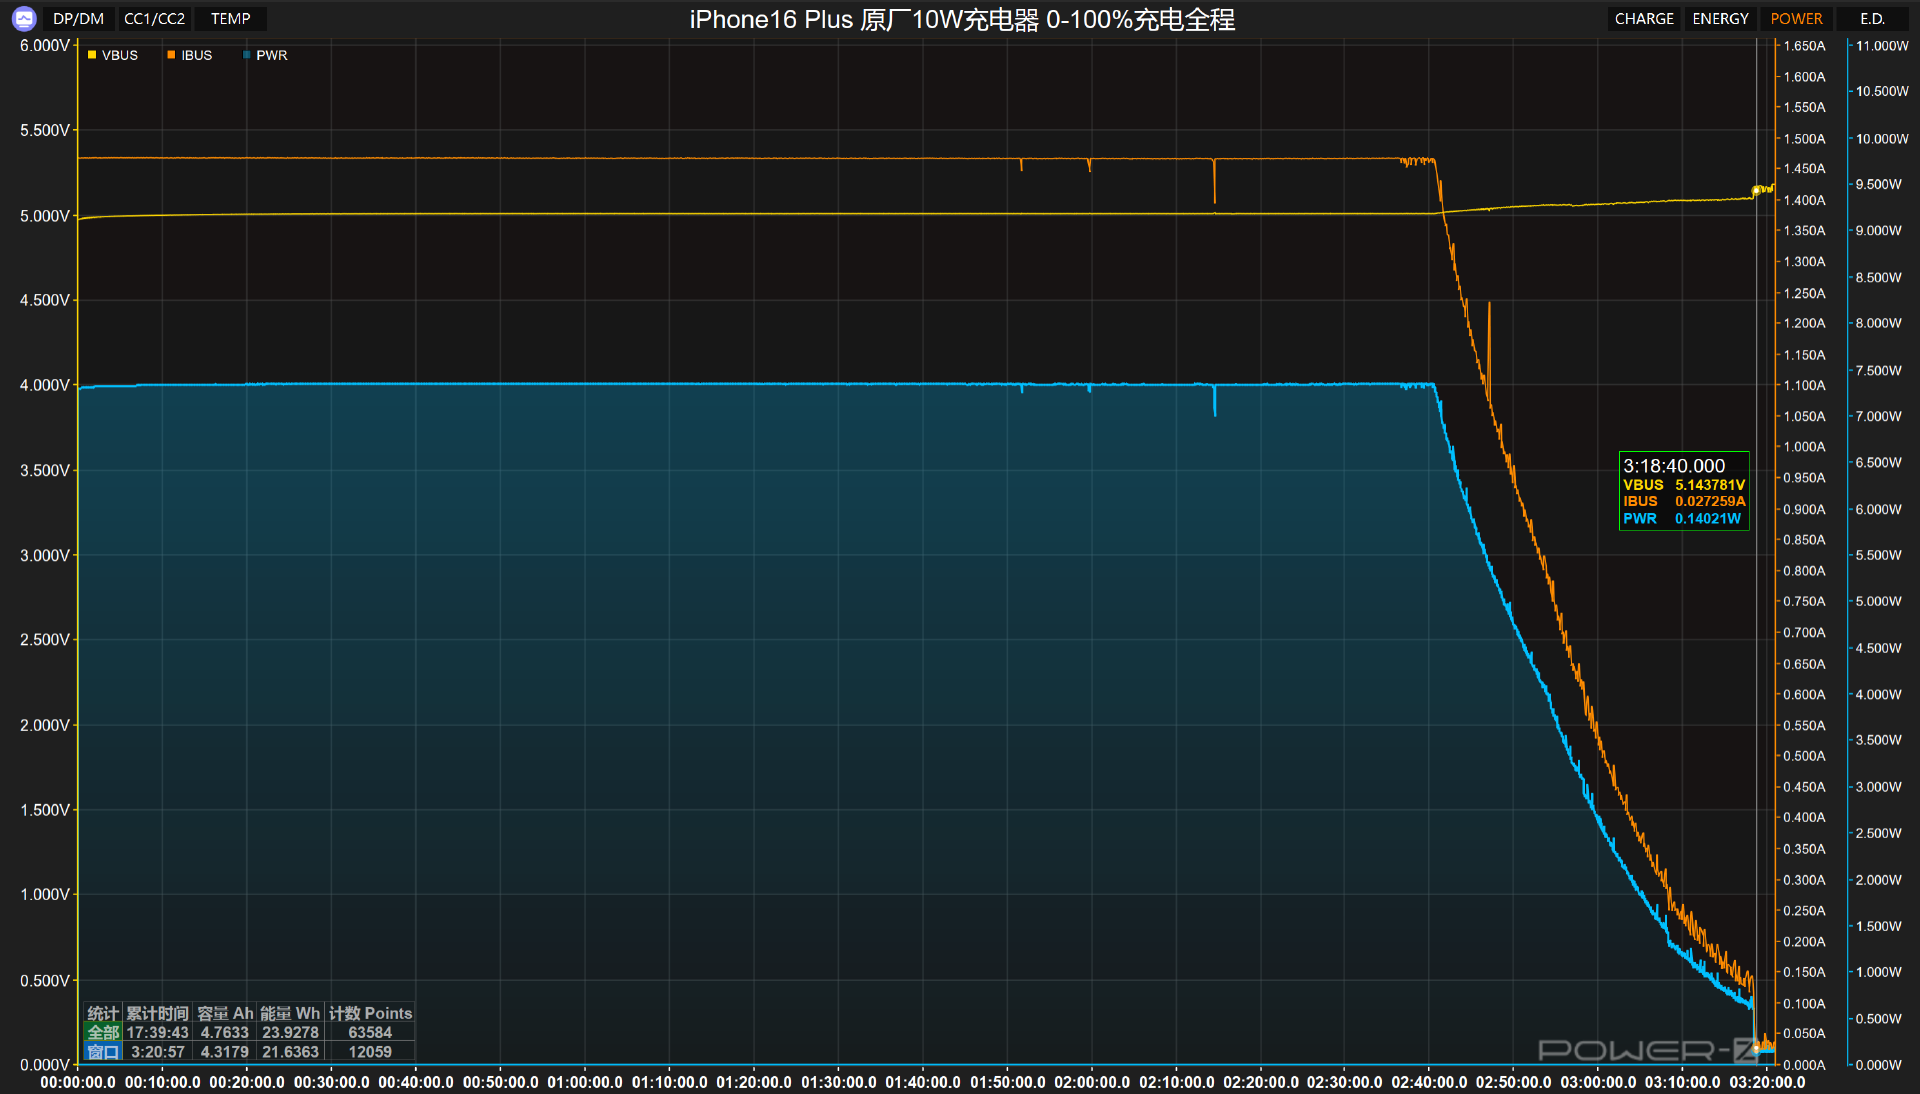Click the 7.500W power axis label
Image resolution: width=1920 pixels, height=1094 pixels.
(x=1878, y=370)
